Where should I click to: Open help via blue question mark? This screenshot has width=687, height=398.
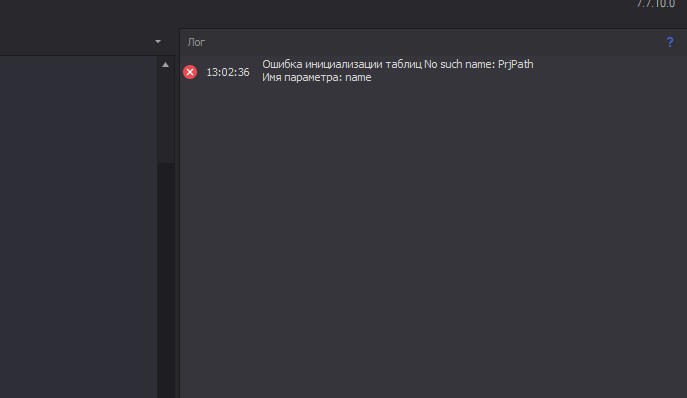tap(670, 42)
